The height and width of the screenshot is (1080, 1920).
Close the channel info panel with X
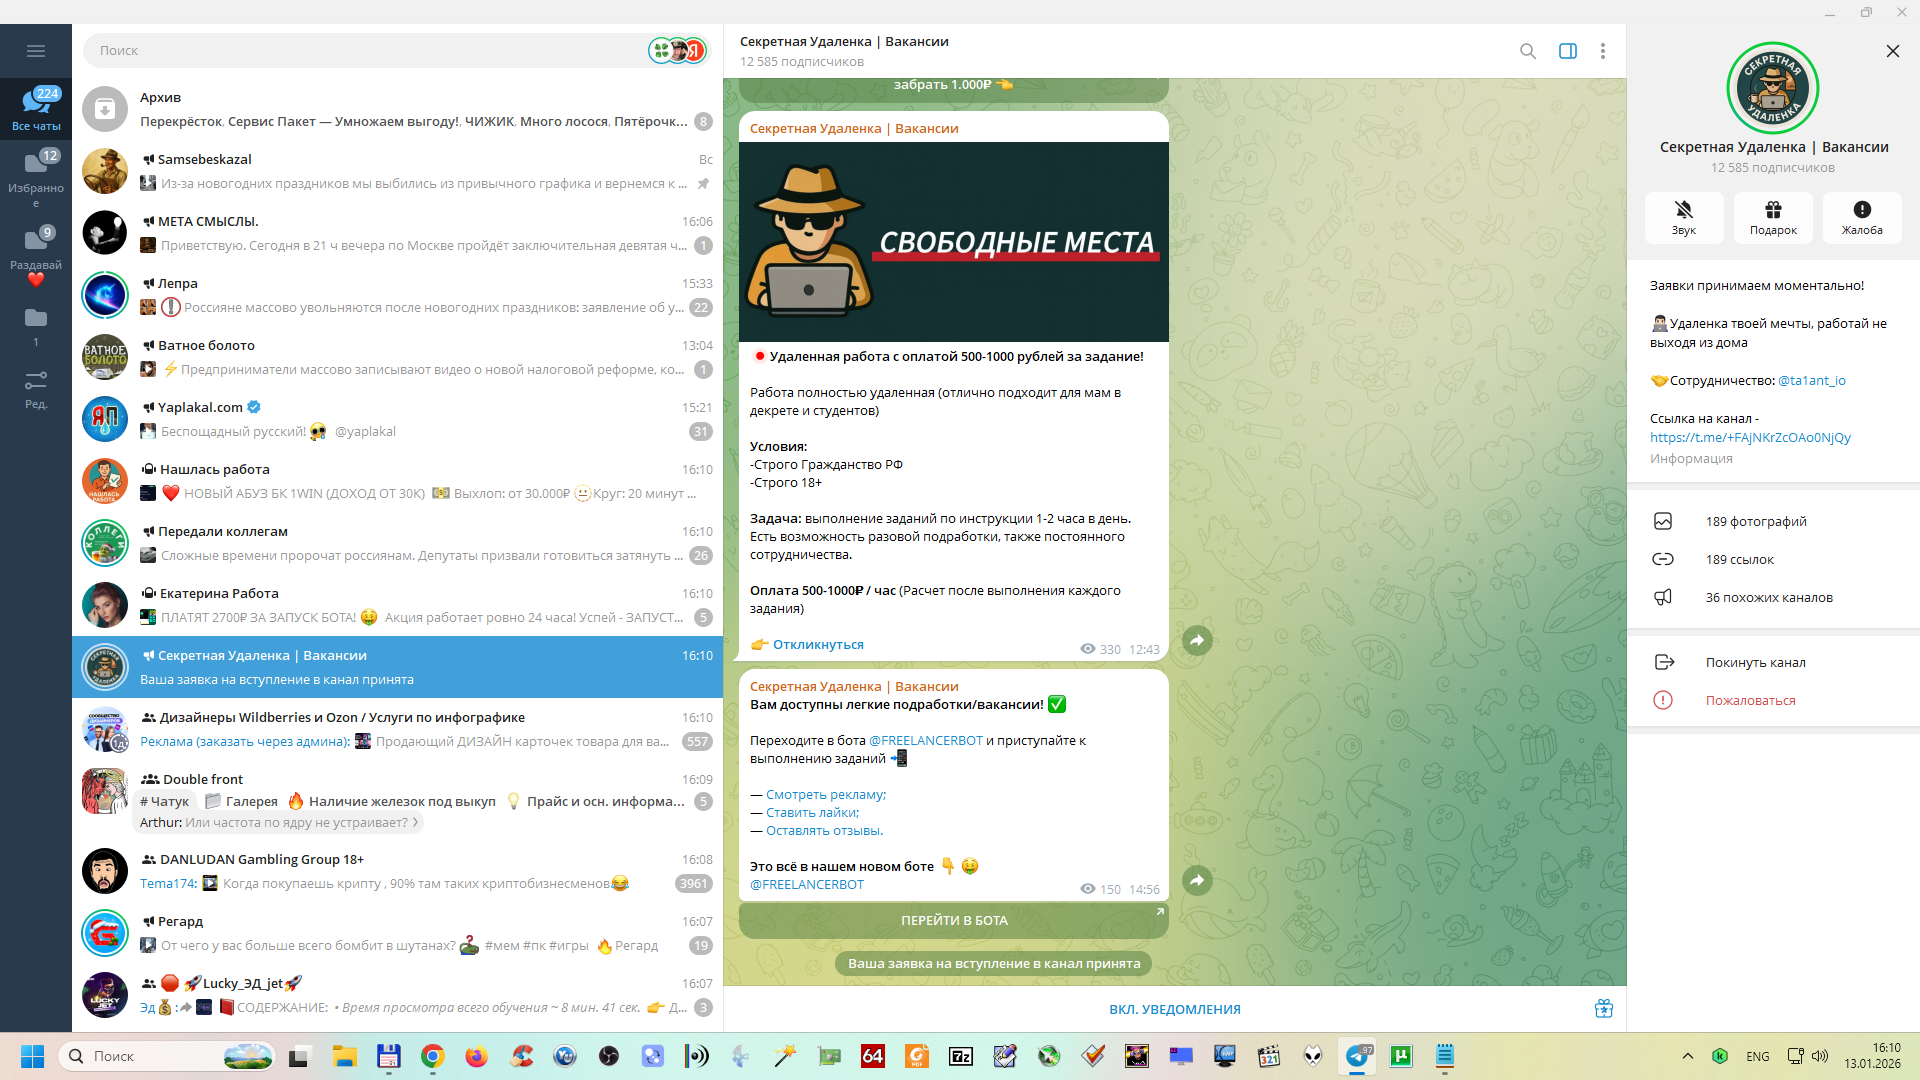pos(1892,51)
